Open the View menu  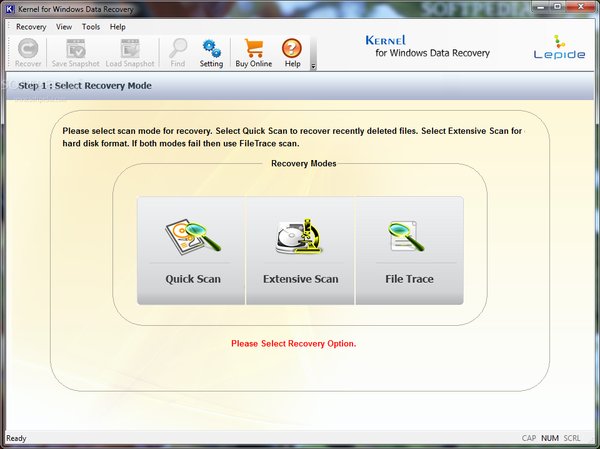click(x=64, y=27)
